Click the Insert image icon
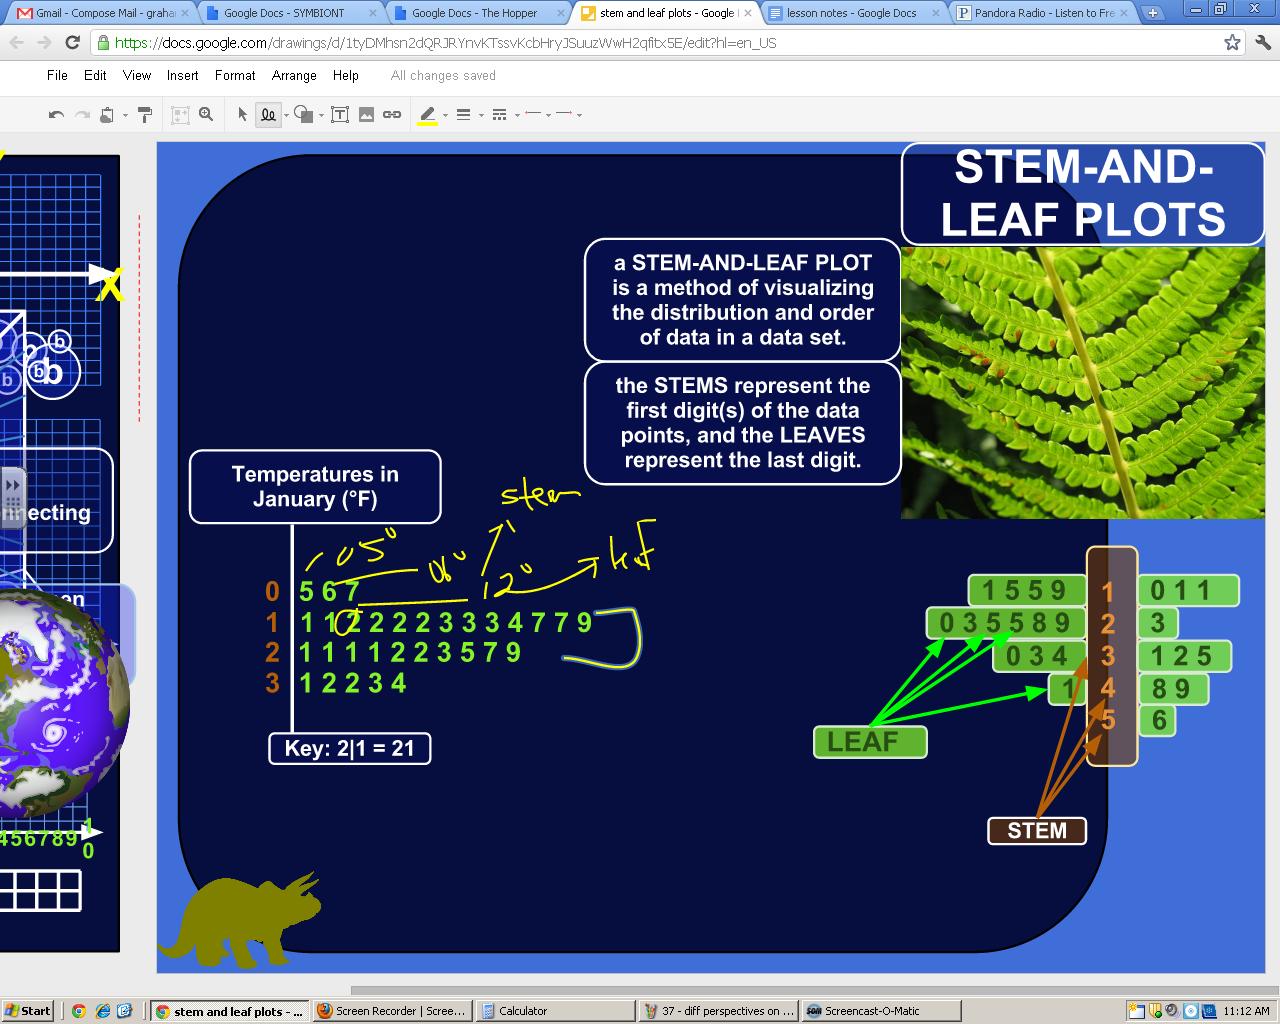The image size is (1280, 1024). [366, 115]
